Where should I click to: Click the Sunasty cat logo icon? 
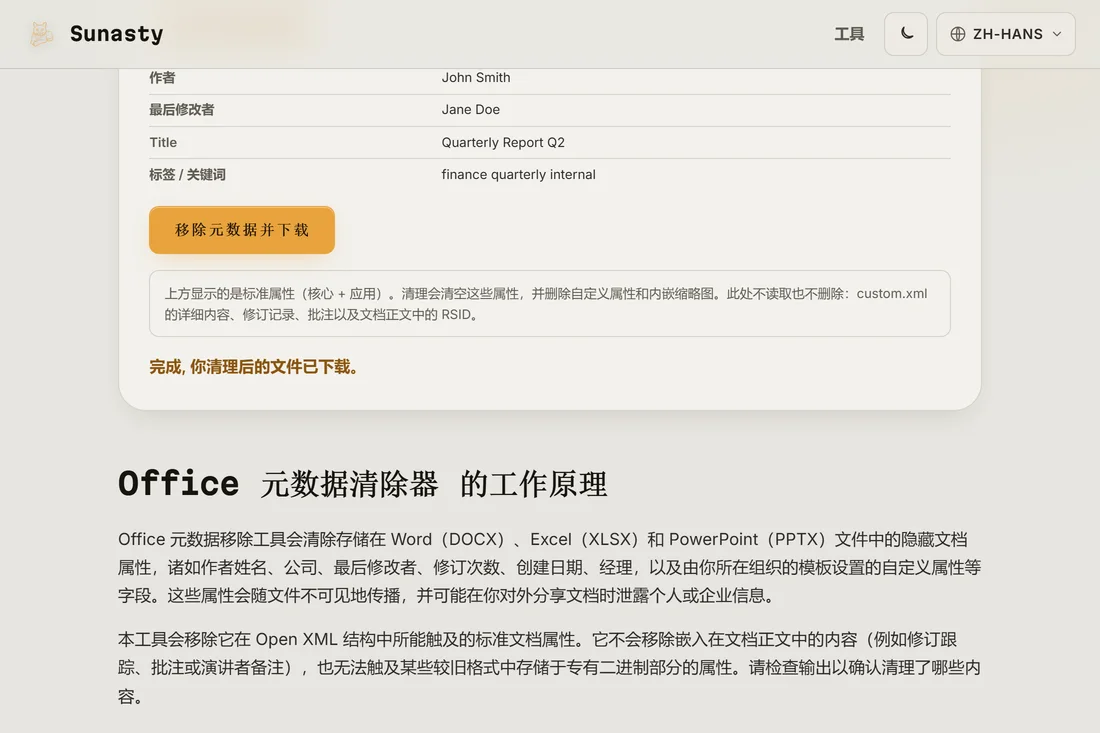click(x=41, y=34)
